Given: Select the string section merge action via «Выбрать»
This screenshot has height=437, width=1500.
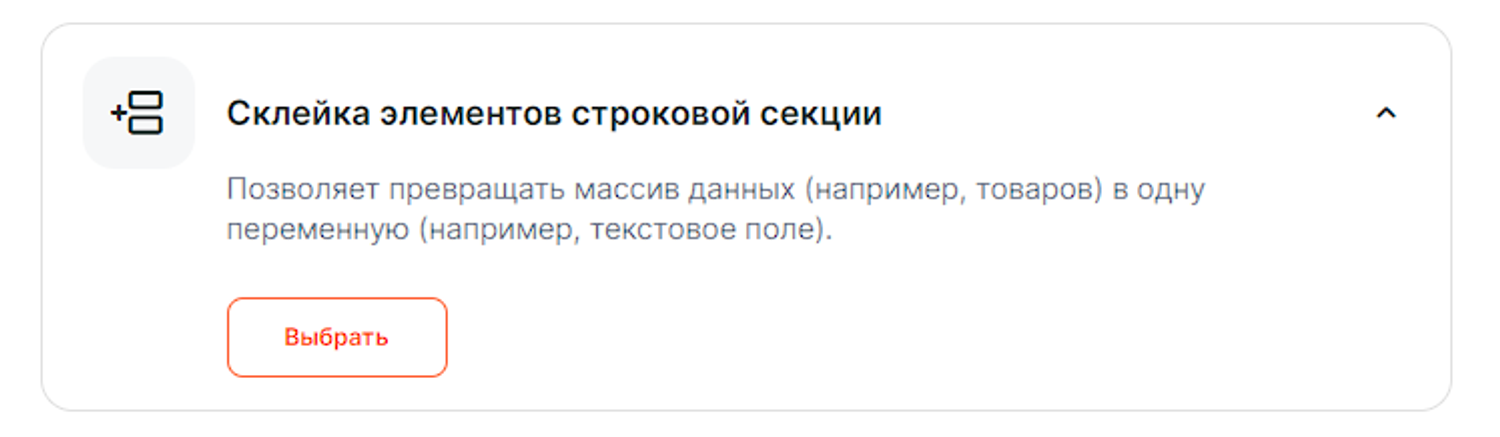Looking at the screenshot, I should point(336,337).
